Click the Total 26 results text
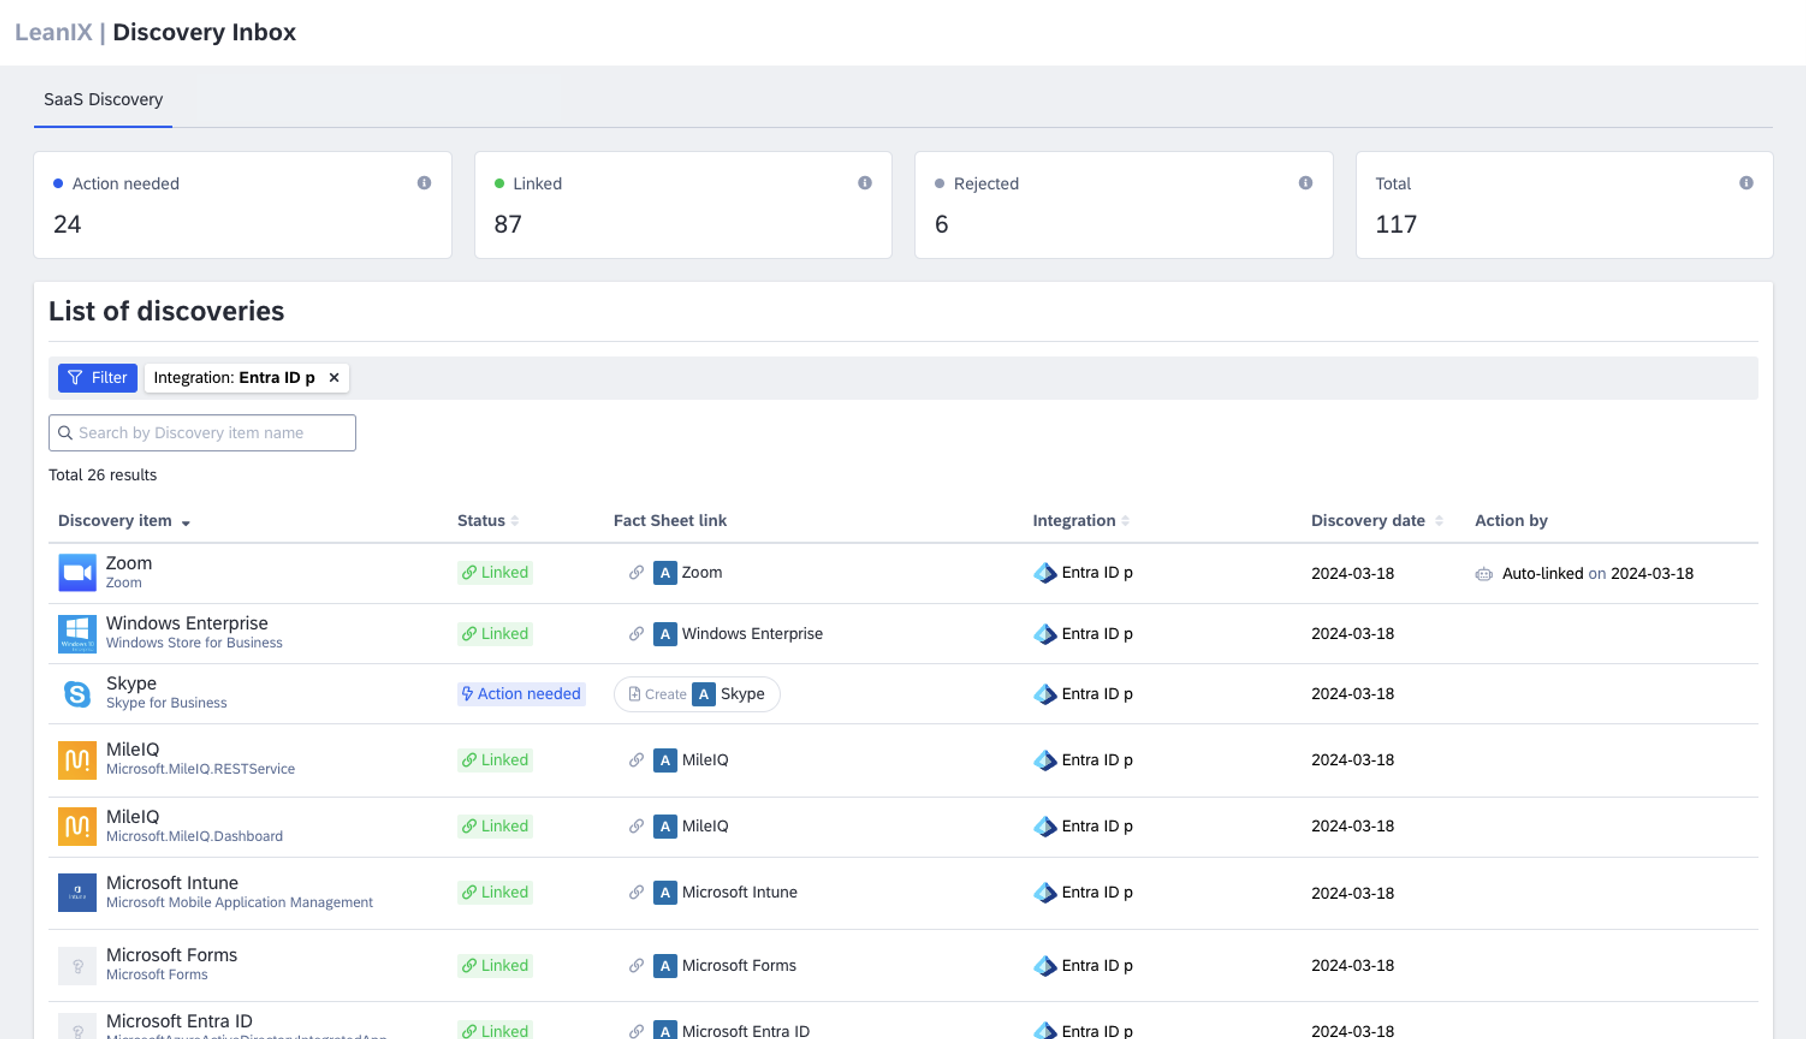 coord(102,475)
